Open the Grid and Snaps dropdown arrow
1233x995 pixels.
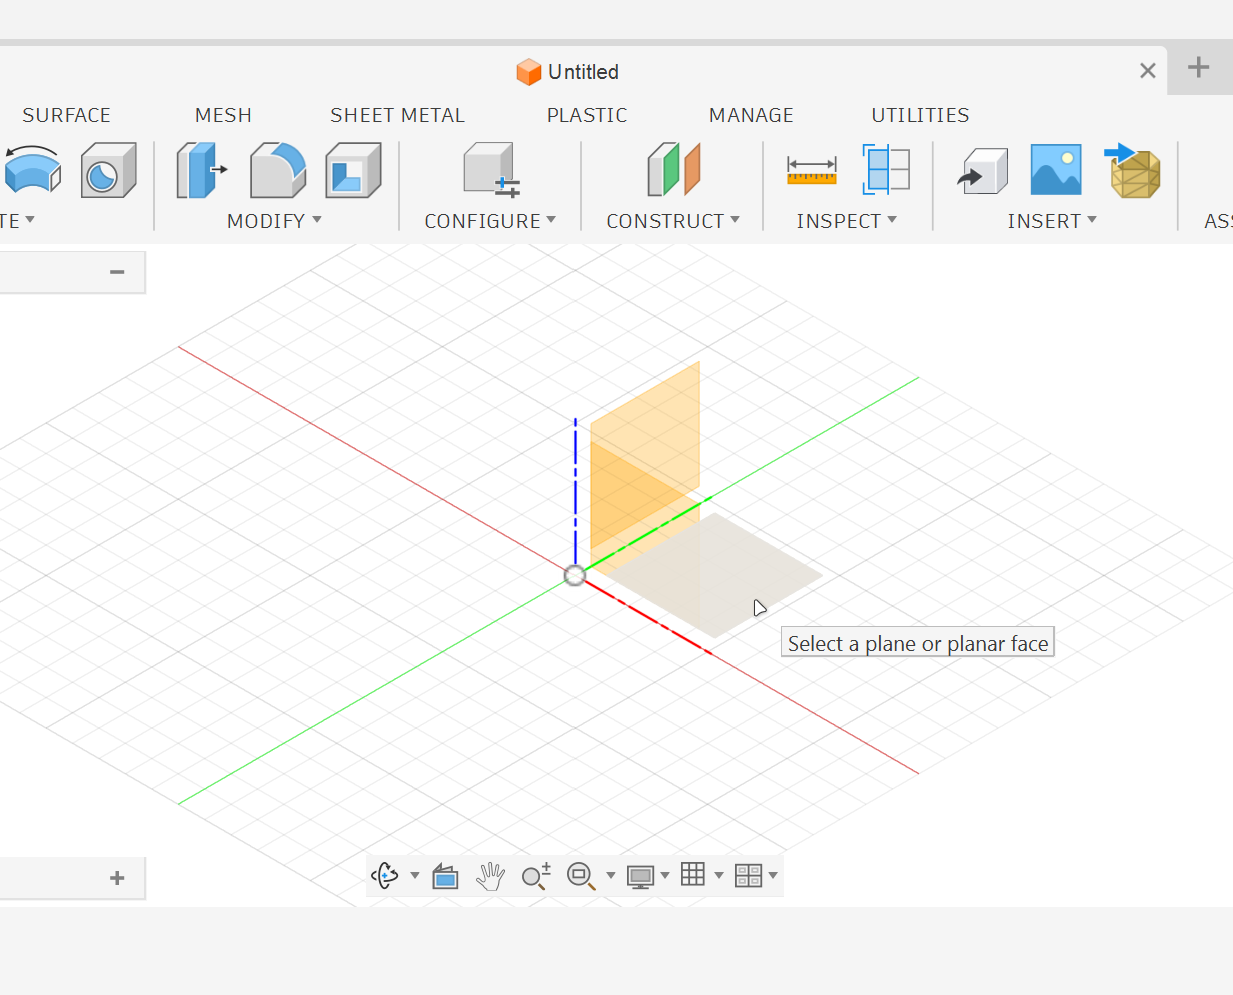719,876
